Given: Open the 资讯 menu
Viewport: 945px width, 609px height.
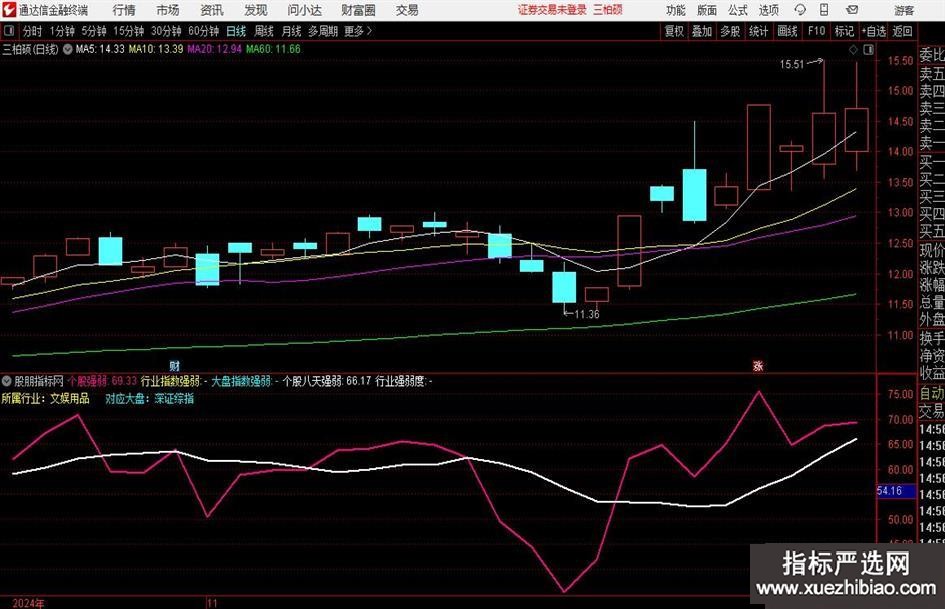Looking at the screenshot, I should (212, 10).
